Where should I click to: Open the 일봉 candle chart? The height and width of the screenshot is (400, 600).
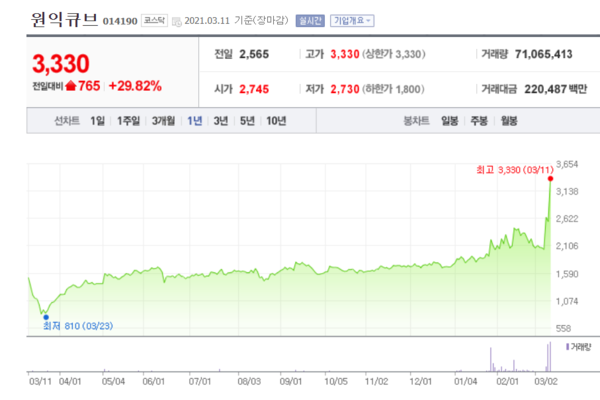[x=450, y=121]
